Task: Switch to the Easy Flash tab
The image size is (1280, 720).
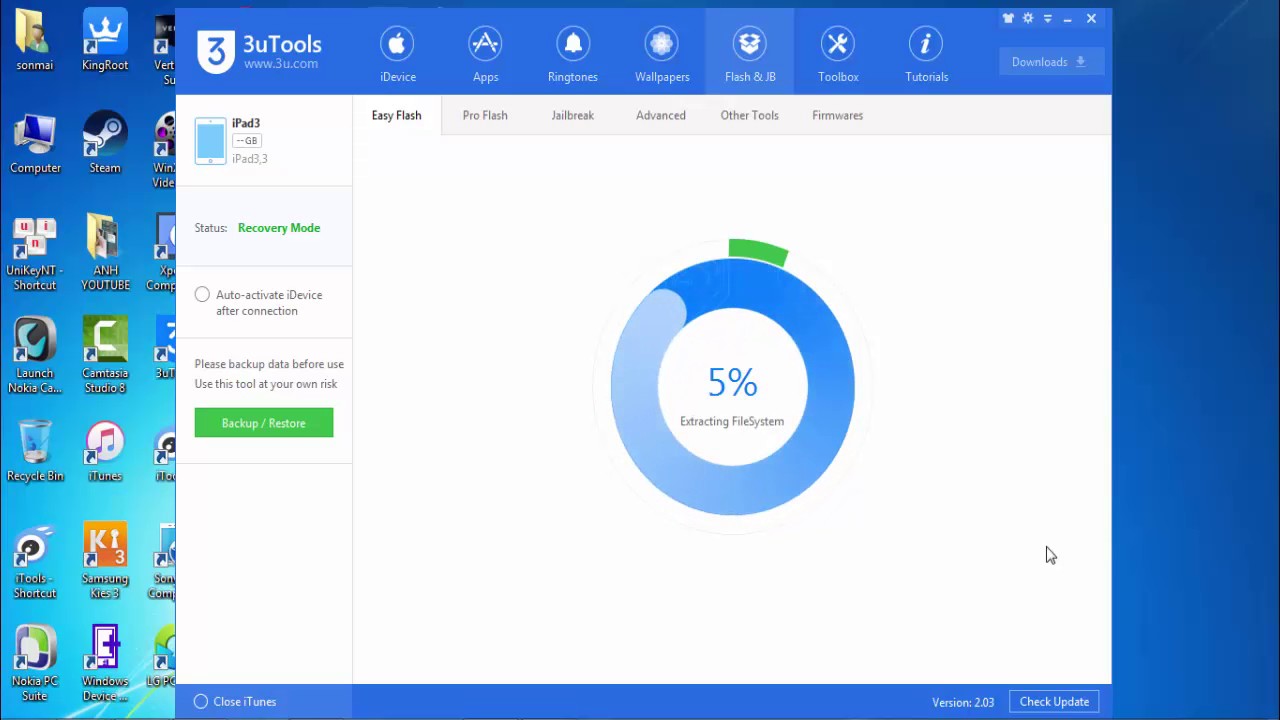Action: point(396,115)
